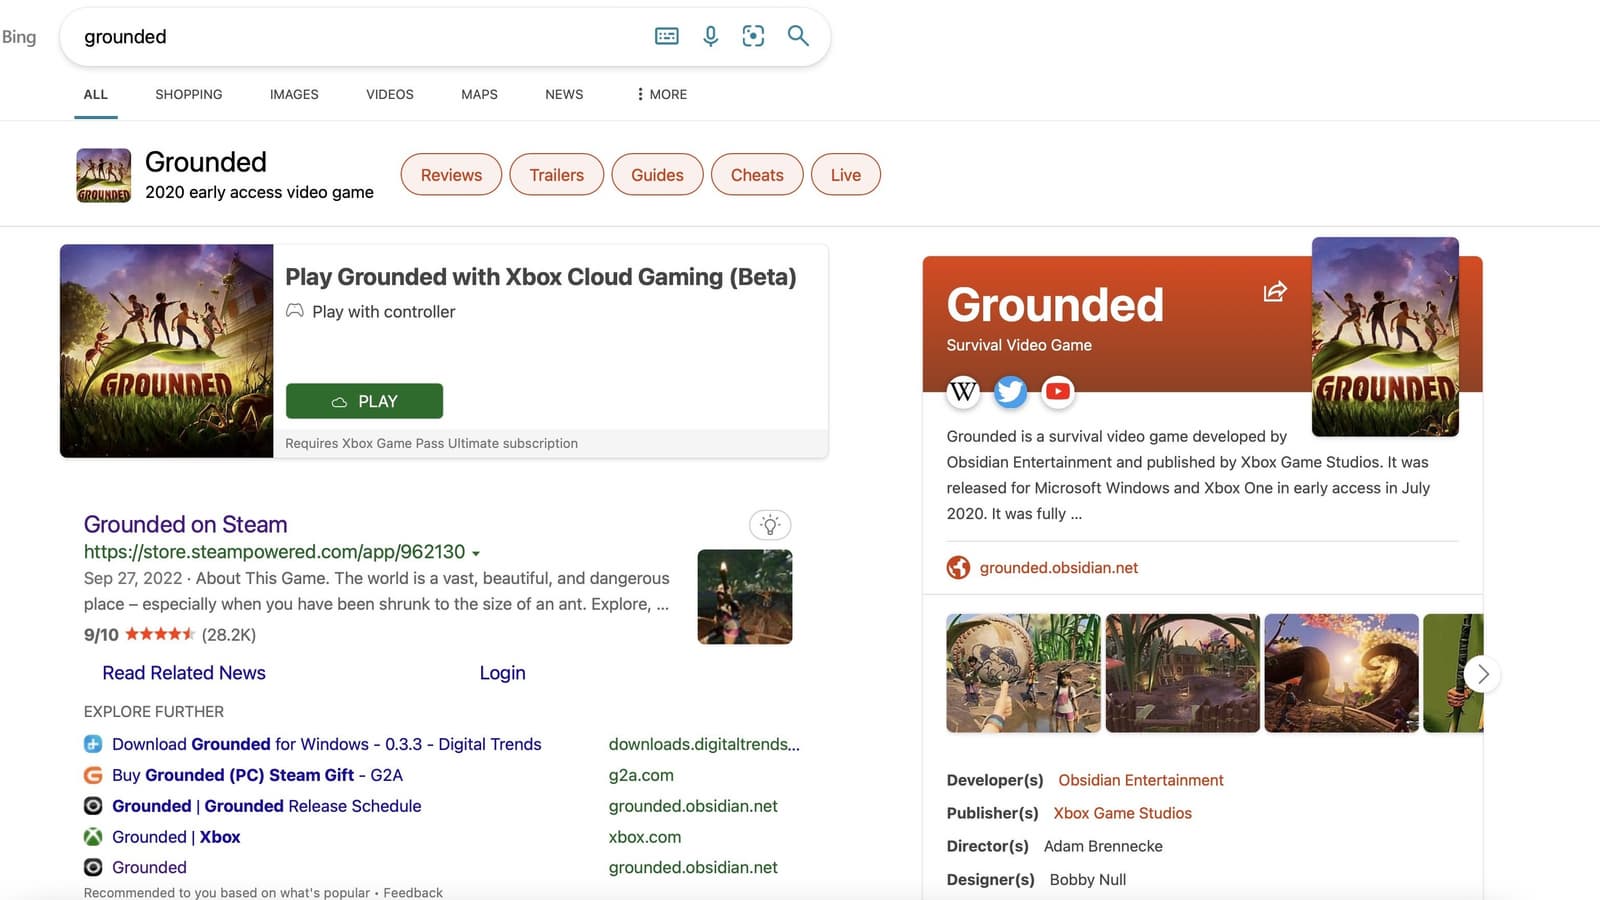
Task: Click the Trailers pill button
Action: coord(557,175)
